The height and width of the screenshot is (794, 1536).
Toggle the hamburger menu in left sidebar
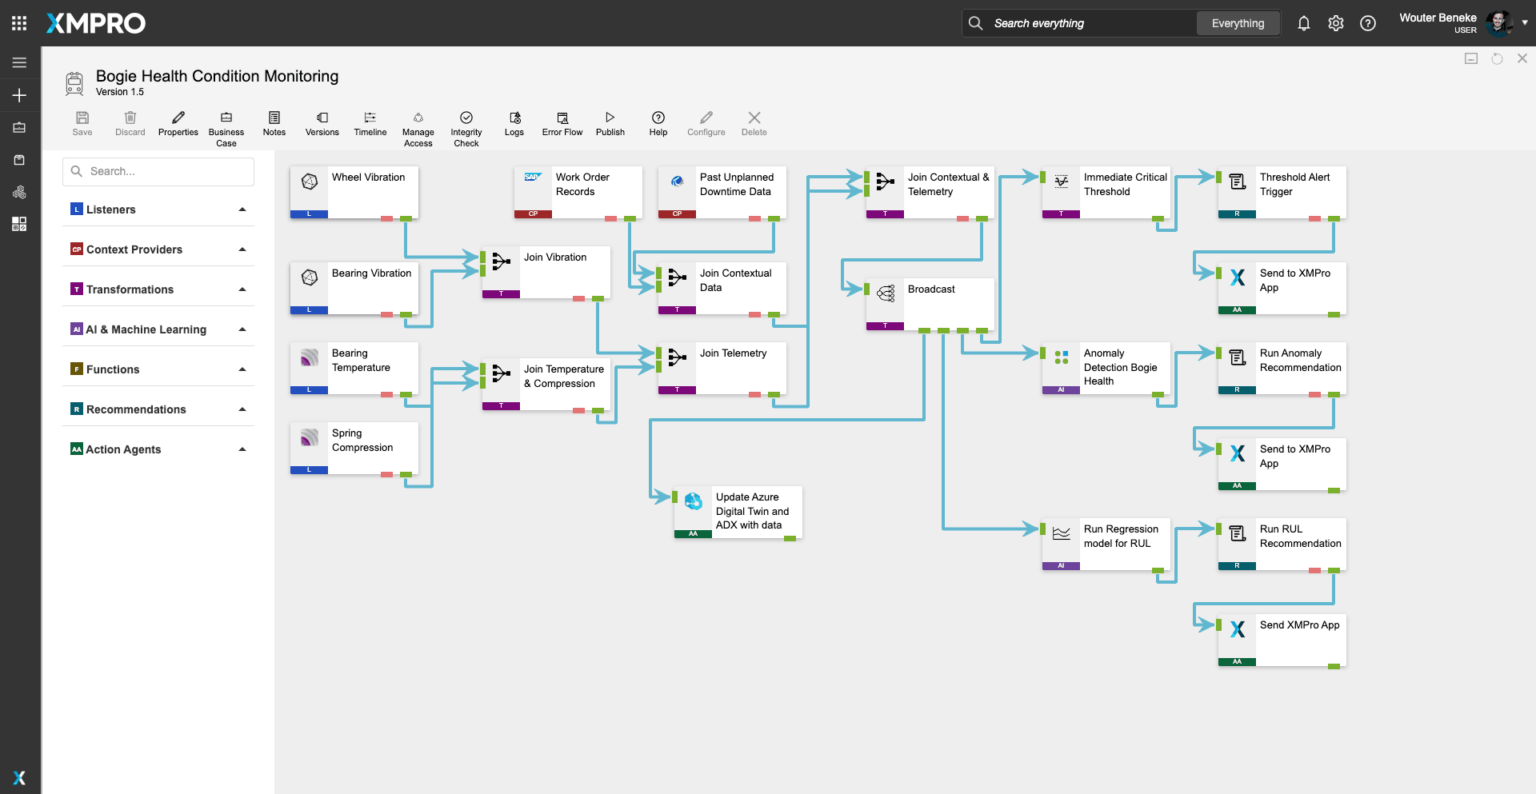pyautogui.click(x=19, y=62)
